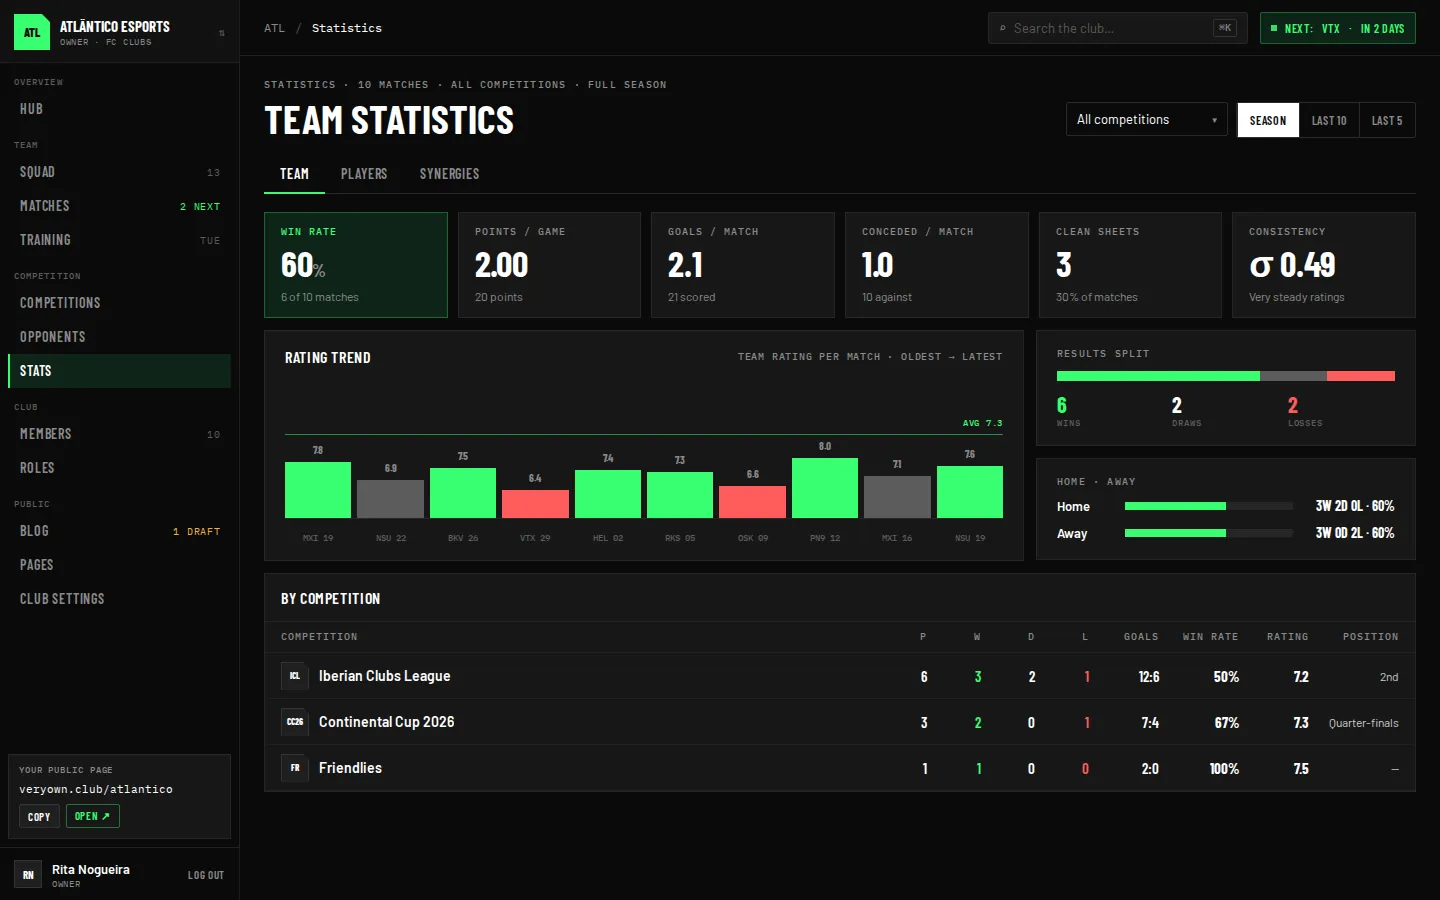Select the Iberian Clubs League row

(x=840, y=676)
